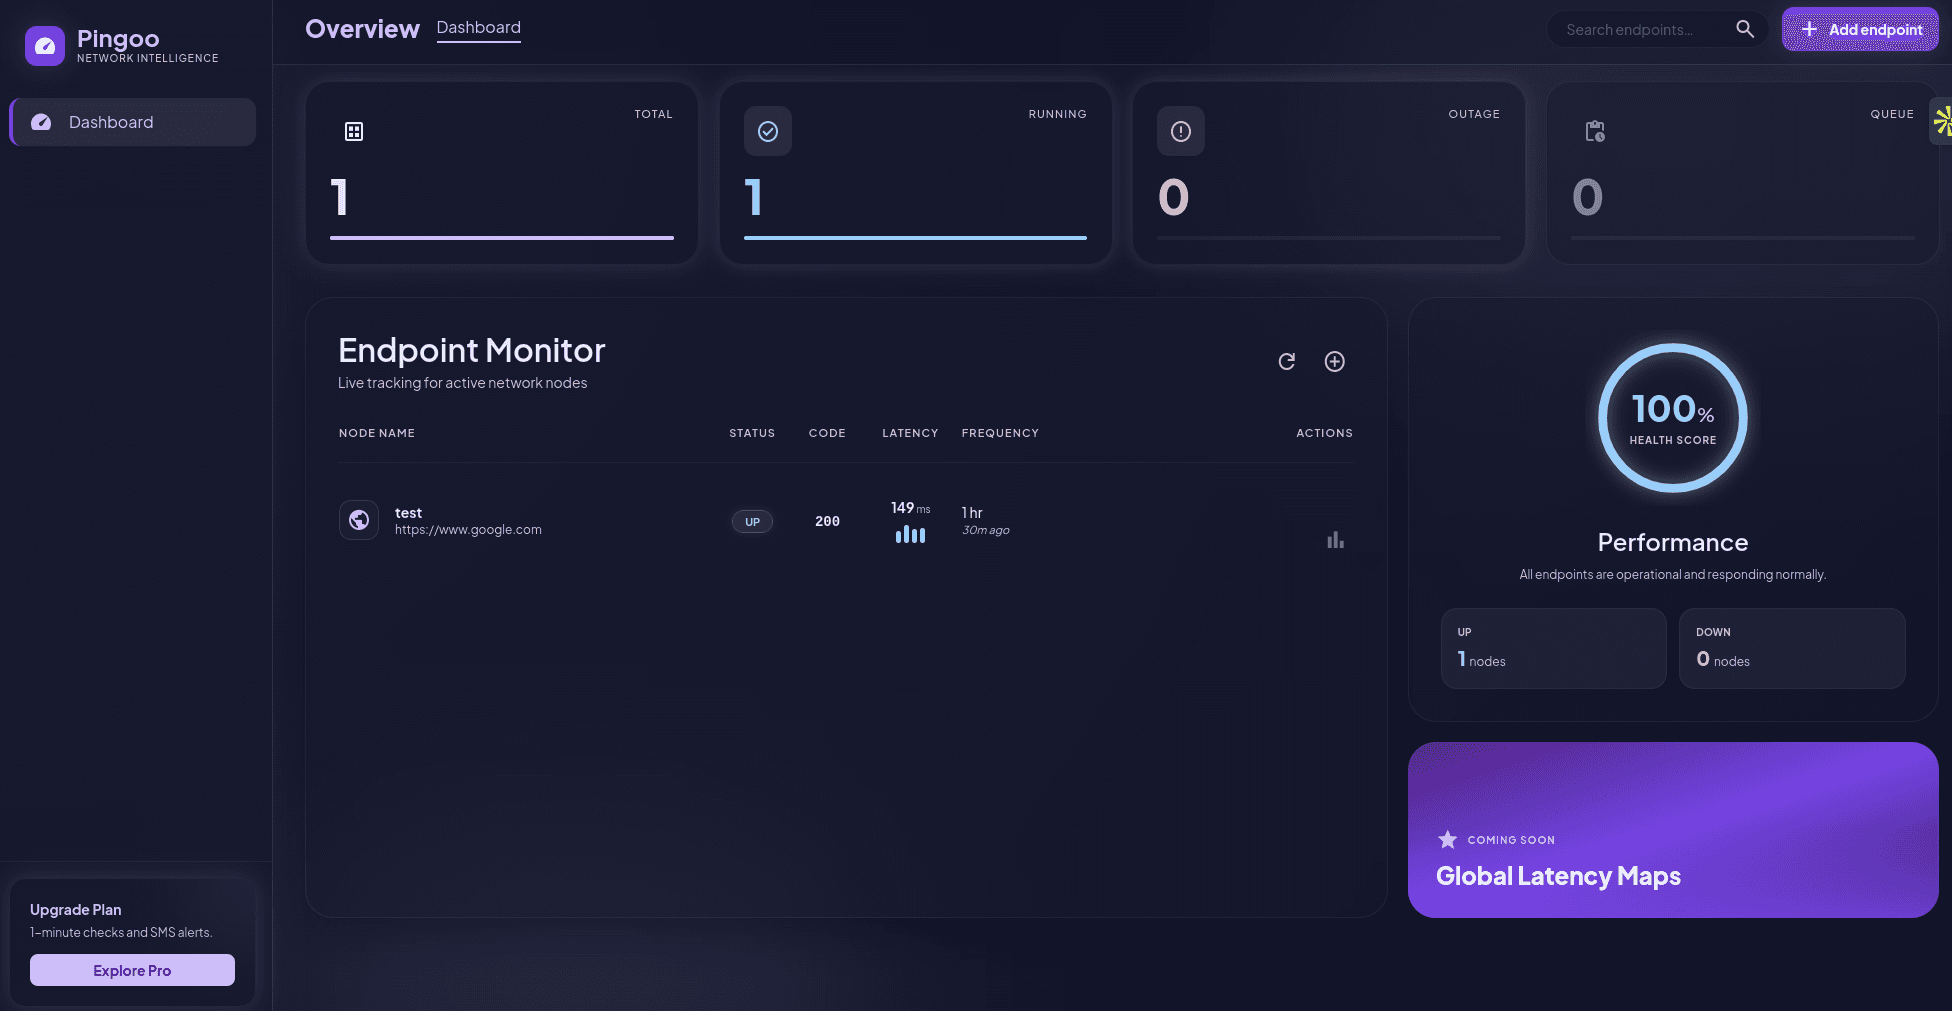Click the Upgrade Plan heading

point(76,910)
